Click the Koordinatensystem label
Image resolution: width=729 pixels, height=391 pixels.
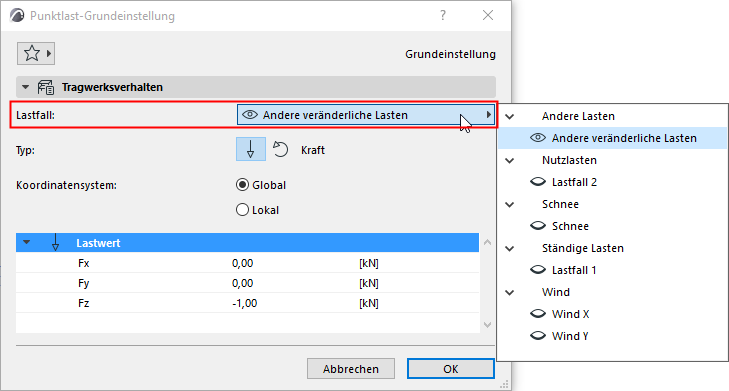tap(66, 185)
